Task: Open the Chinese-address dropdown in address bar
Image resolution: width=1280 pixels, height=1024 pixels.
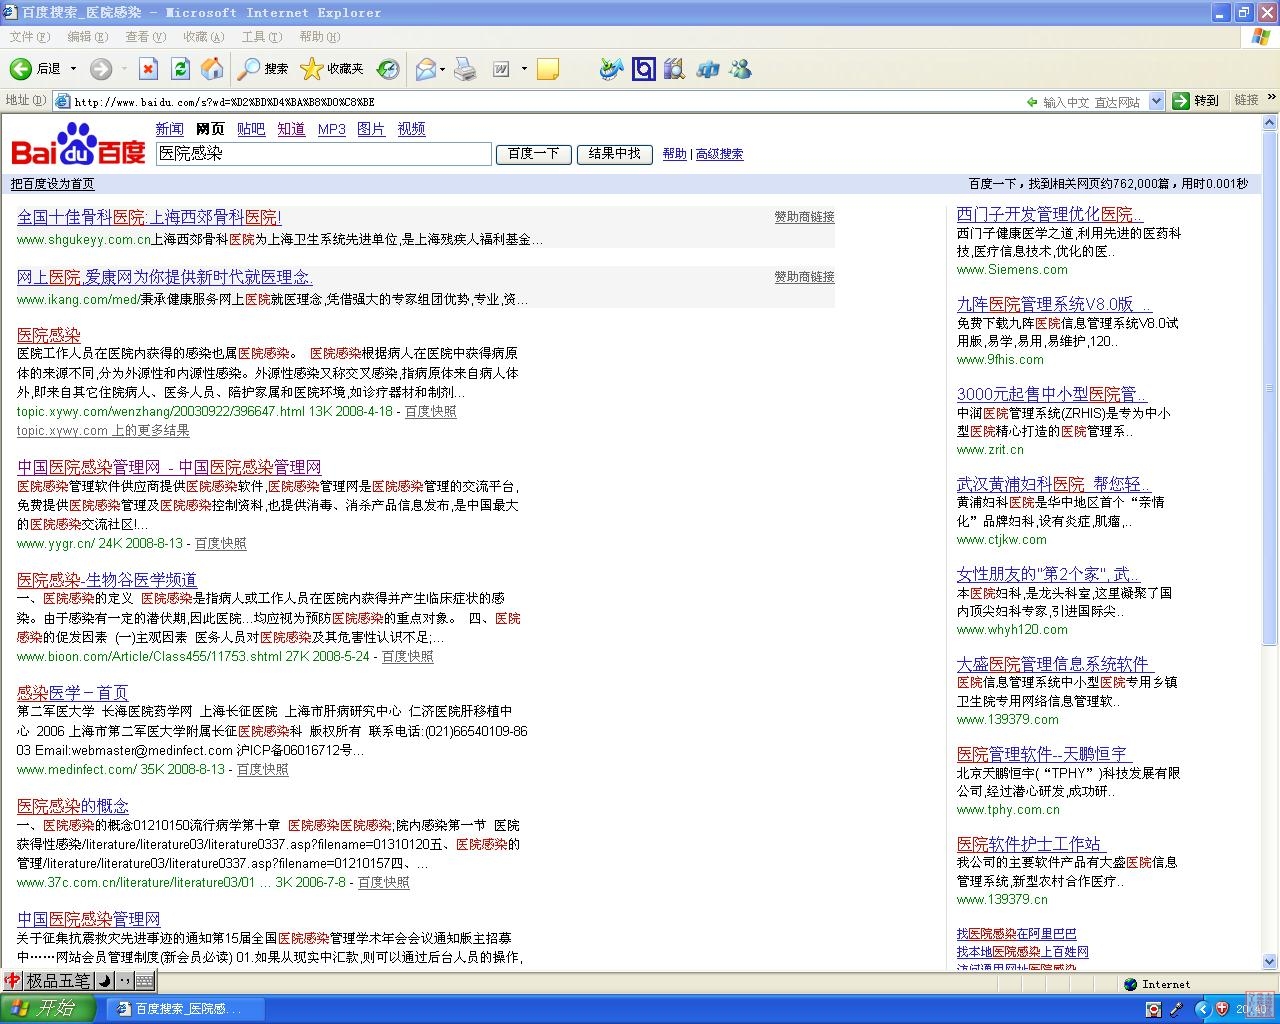Action: [1157, 101]
